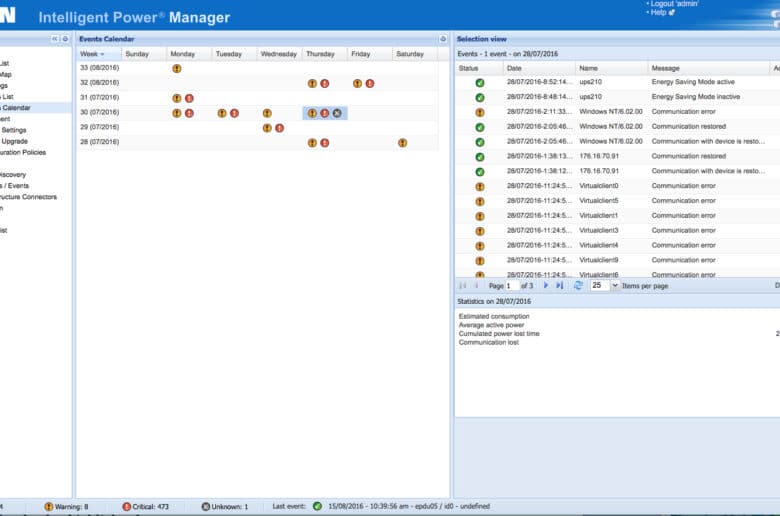Open Settings in the left sidebar
The width and height of the screenshot is (780, 516).
(x=13, y=130)
